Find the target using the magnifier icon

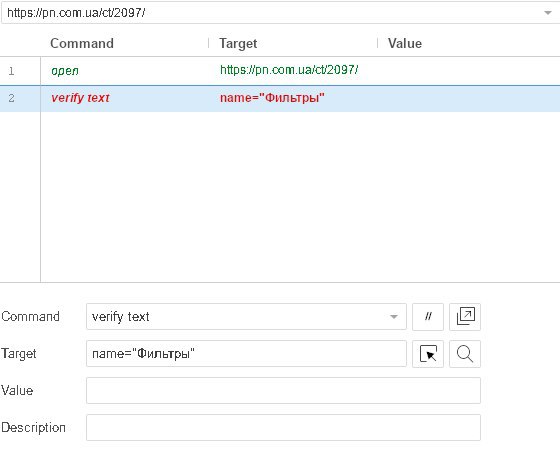pos(465,354)
